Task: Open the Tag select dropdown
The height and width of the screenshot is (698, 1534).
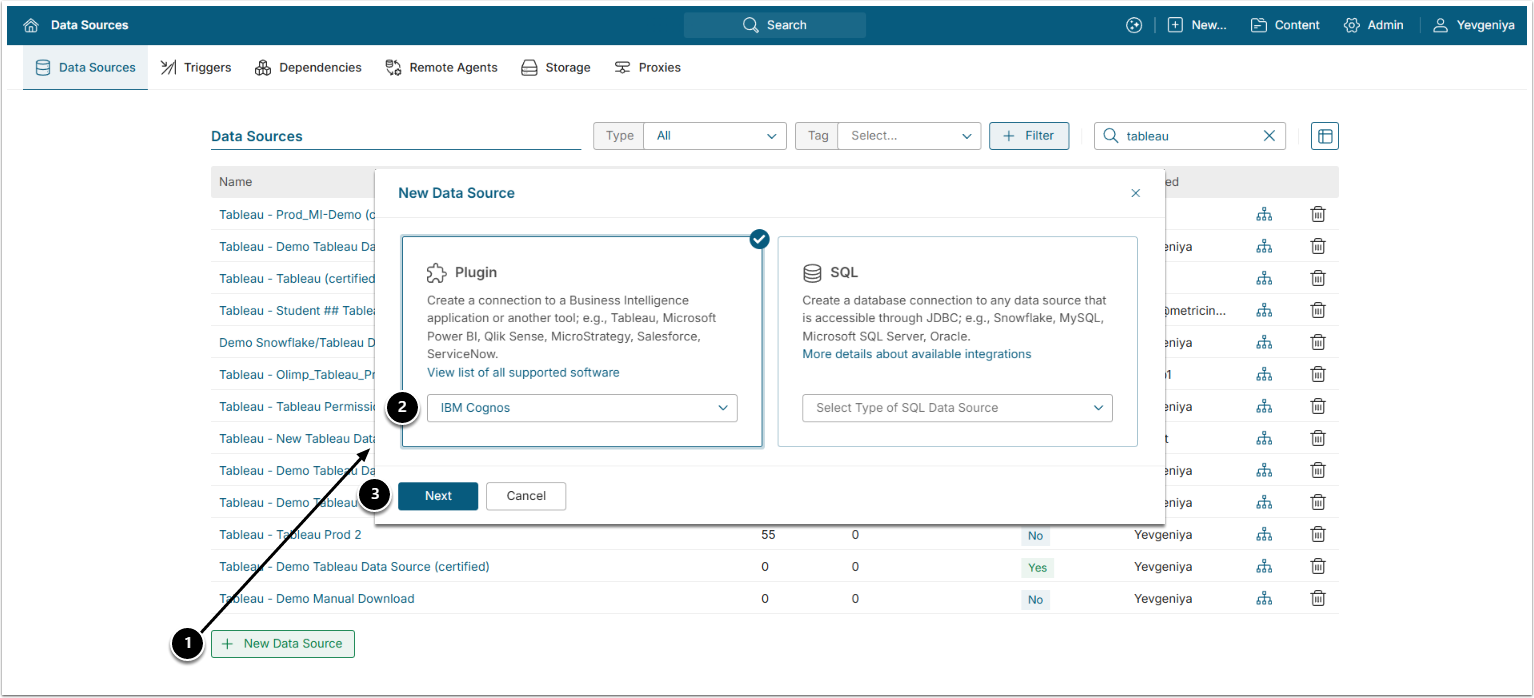Action: click(909, 136)
